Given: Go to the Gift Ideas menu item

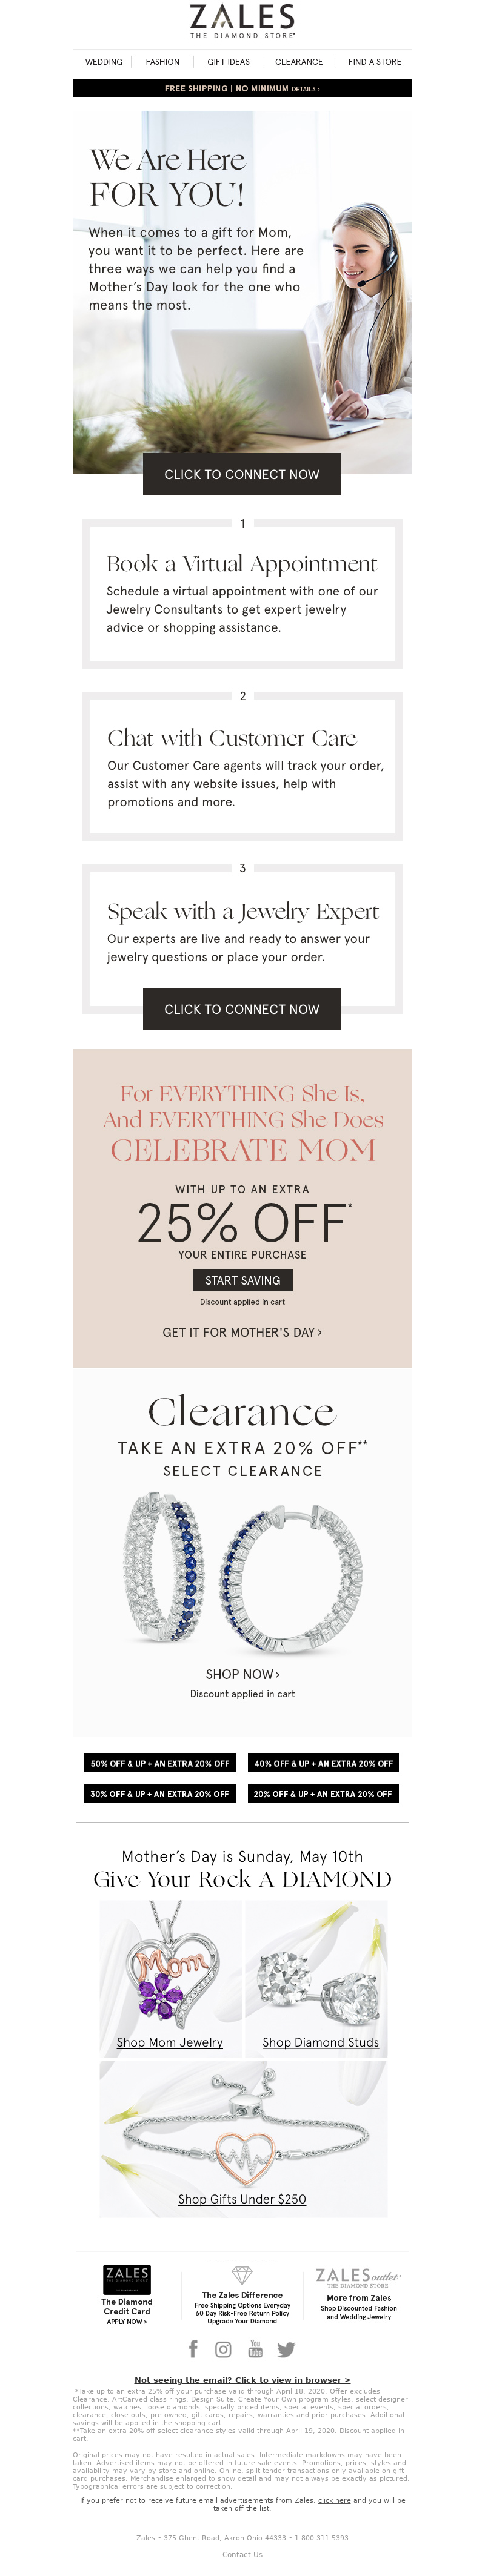Looking at the screenshot, I should coord(229,62).
